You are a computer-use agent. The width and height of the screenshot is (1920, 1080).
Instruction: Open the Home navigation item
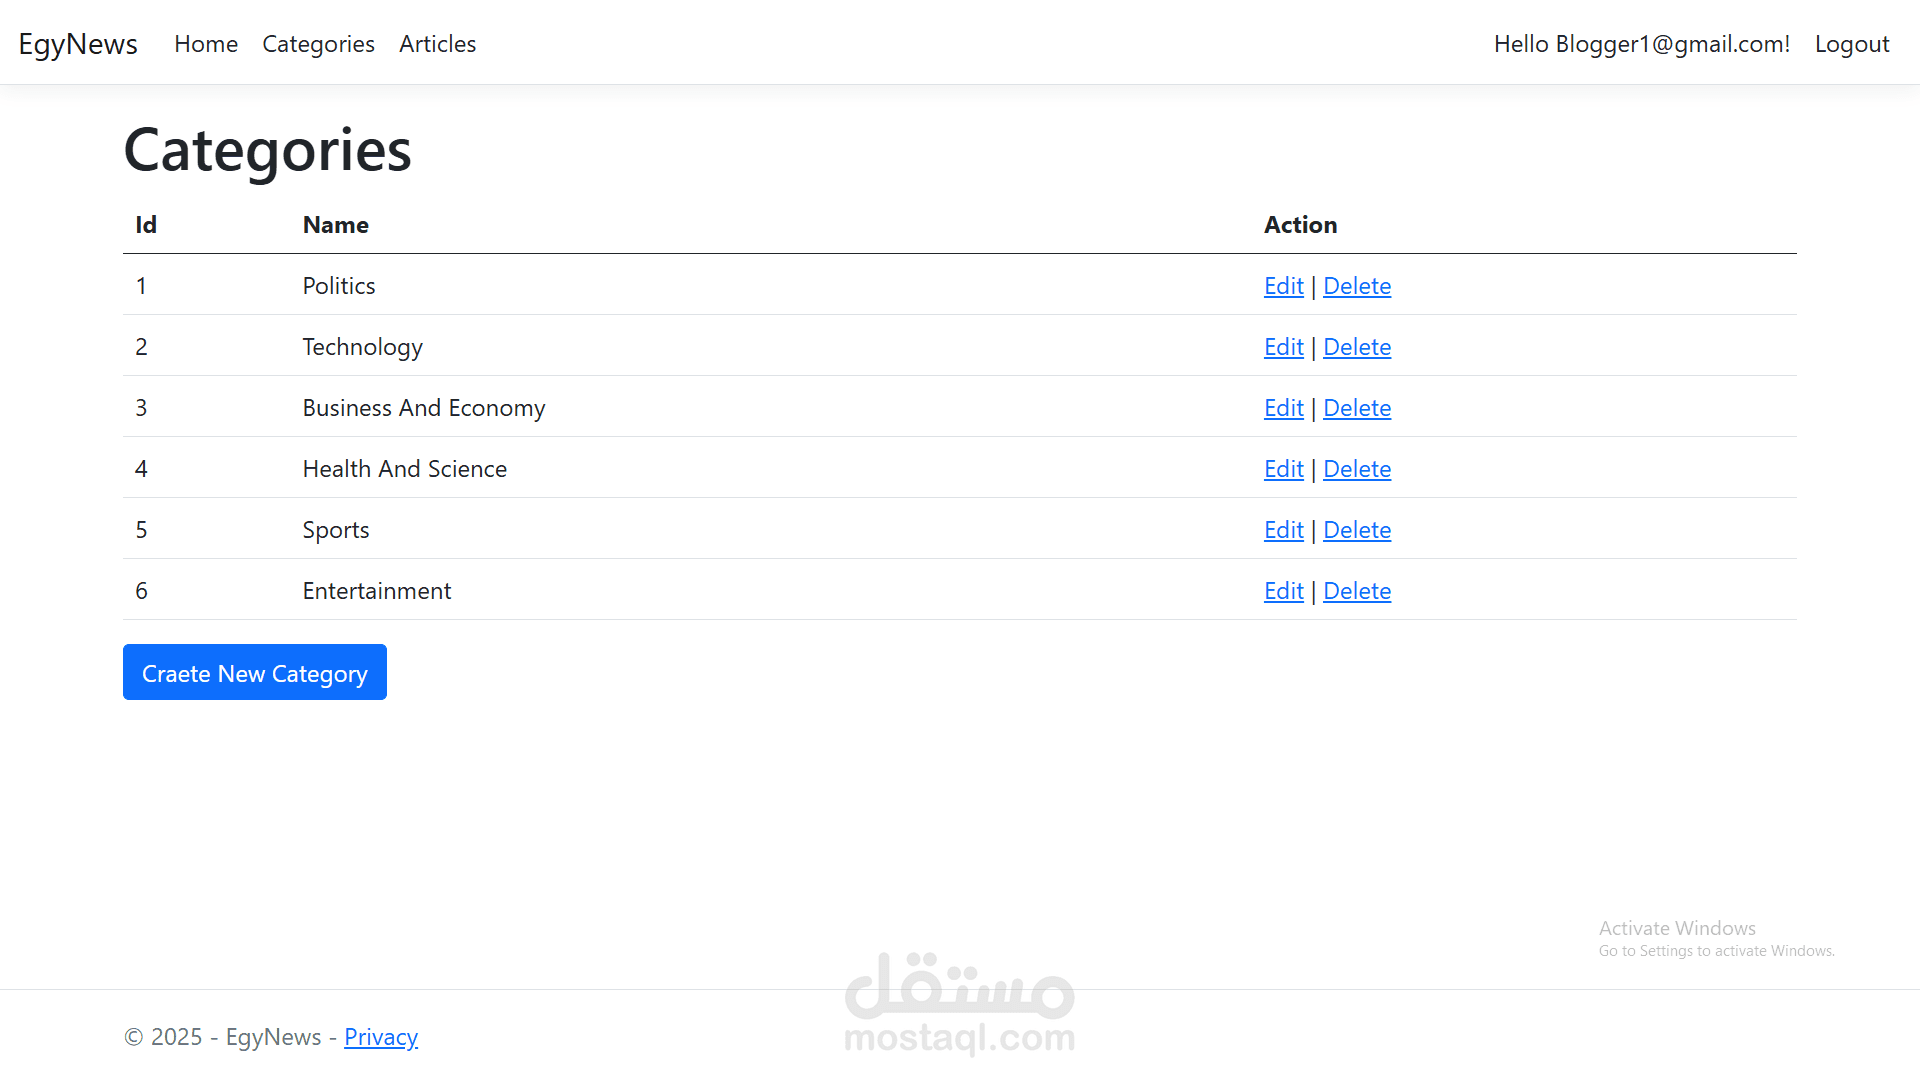click(x=206, y=44)
